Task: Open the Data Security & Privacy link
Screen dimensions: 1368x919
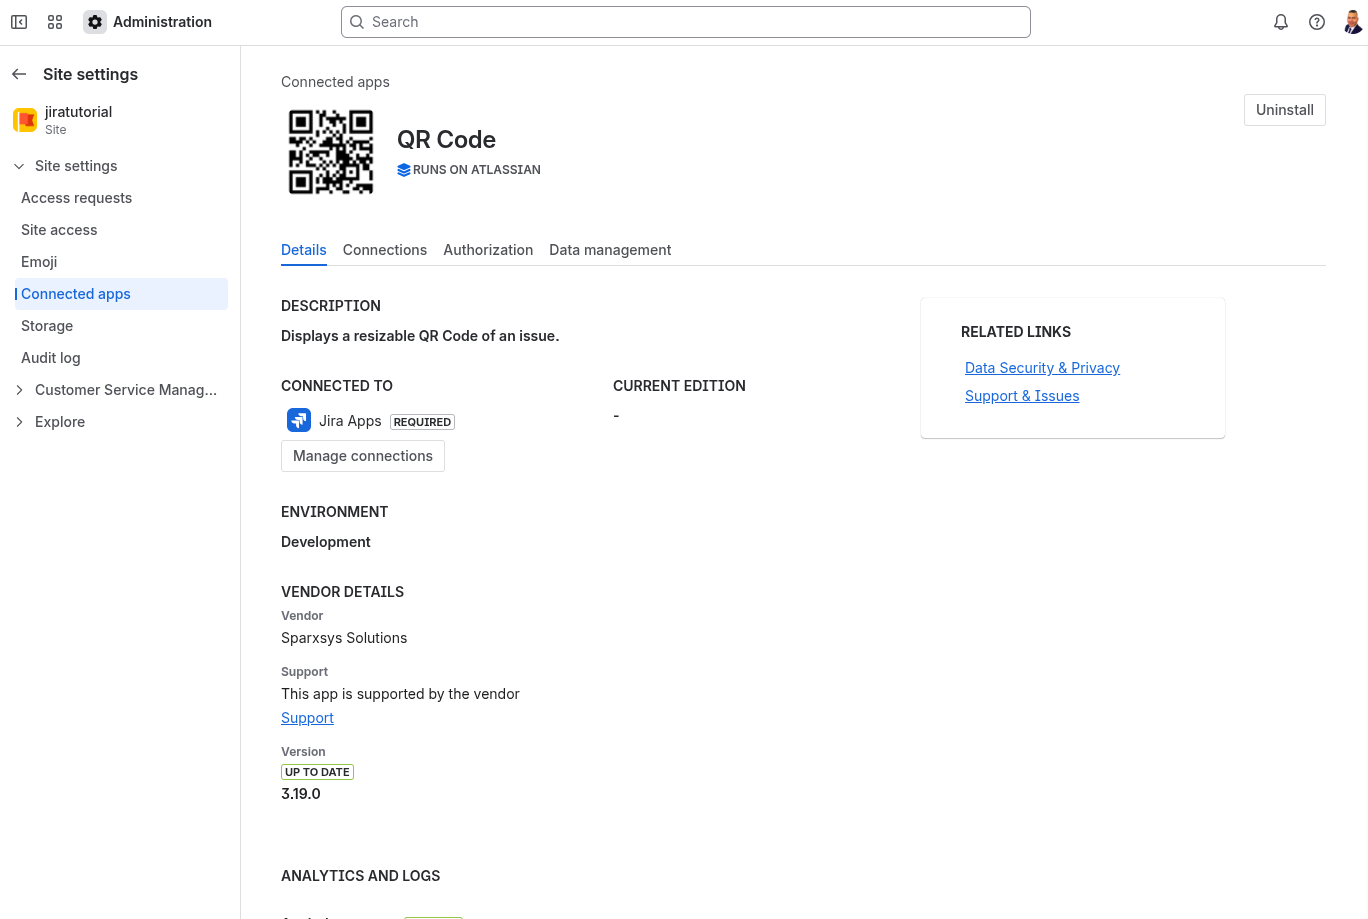Action: pos(1042,368)
